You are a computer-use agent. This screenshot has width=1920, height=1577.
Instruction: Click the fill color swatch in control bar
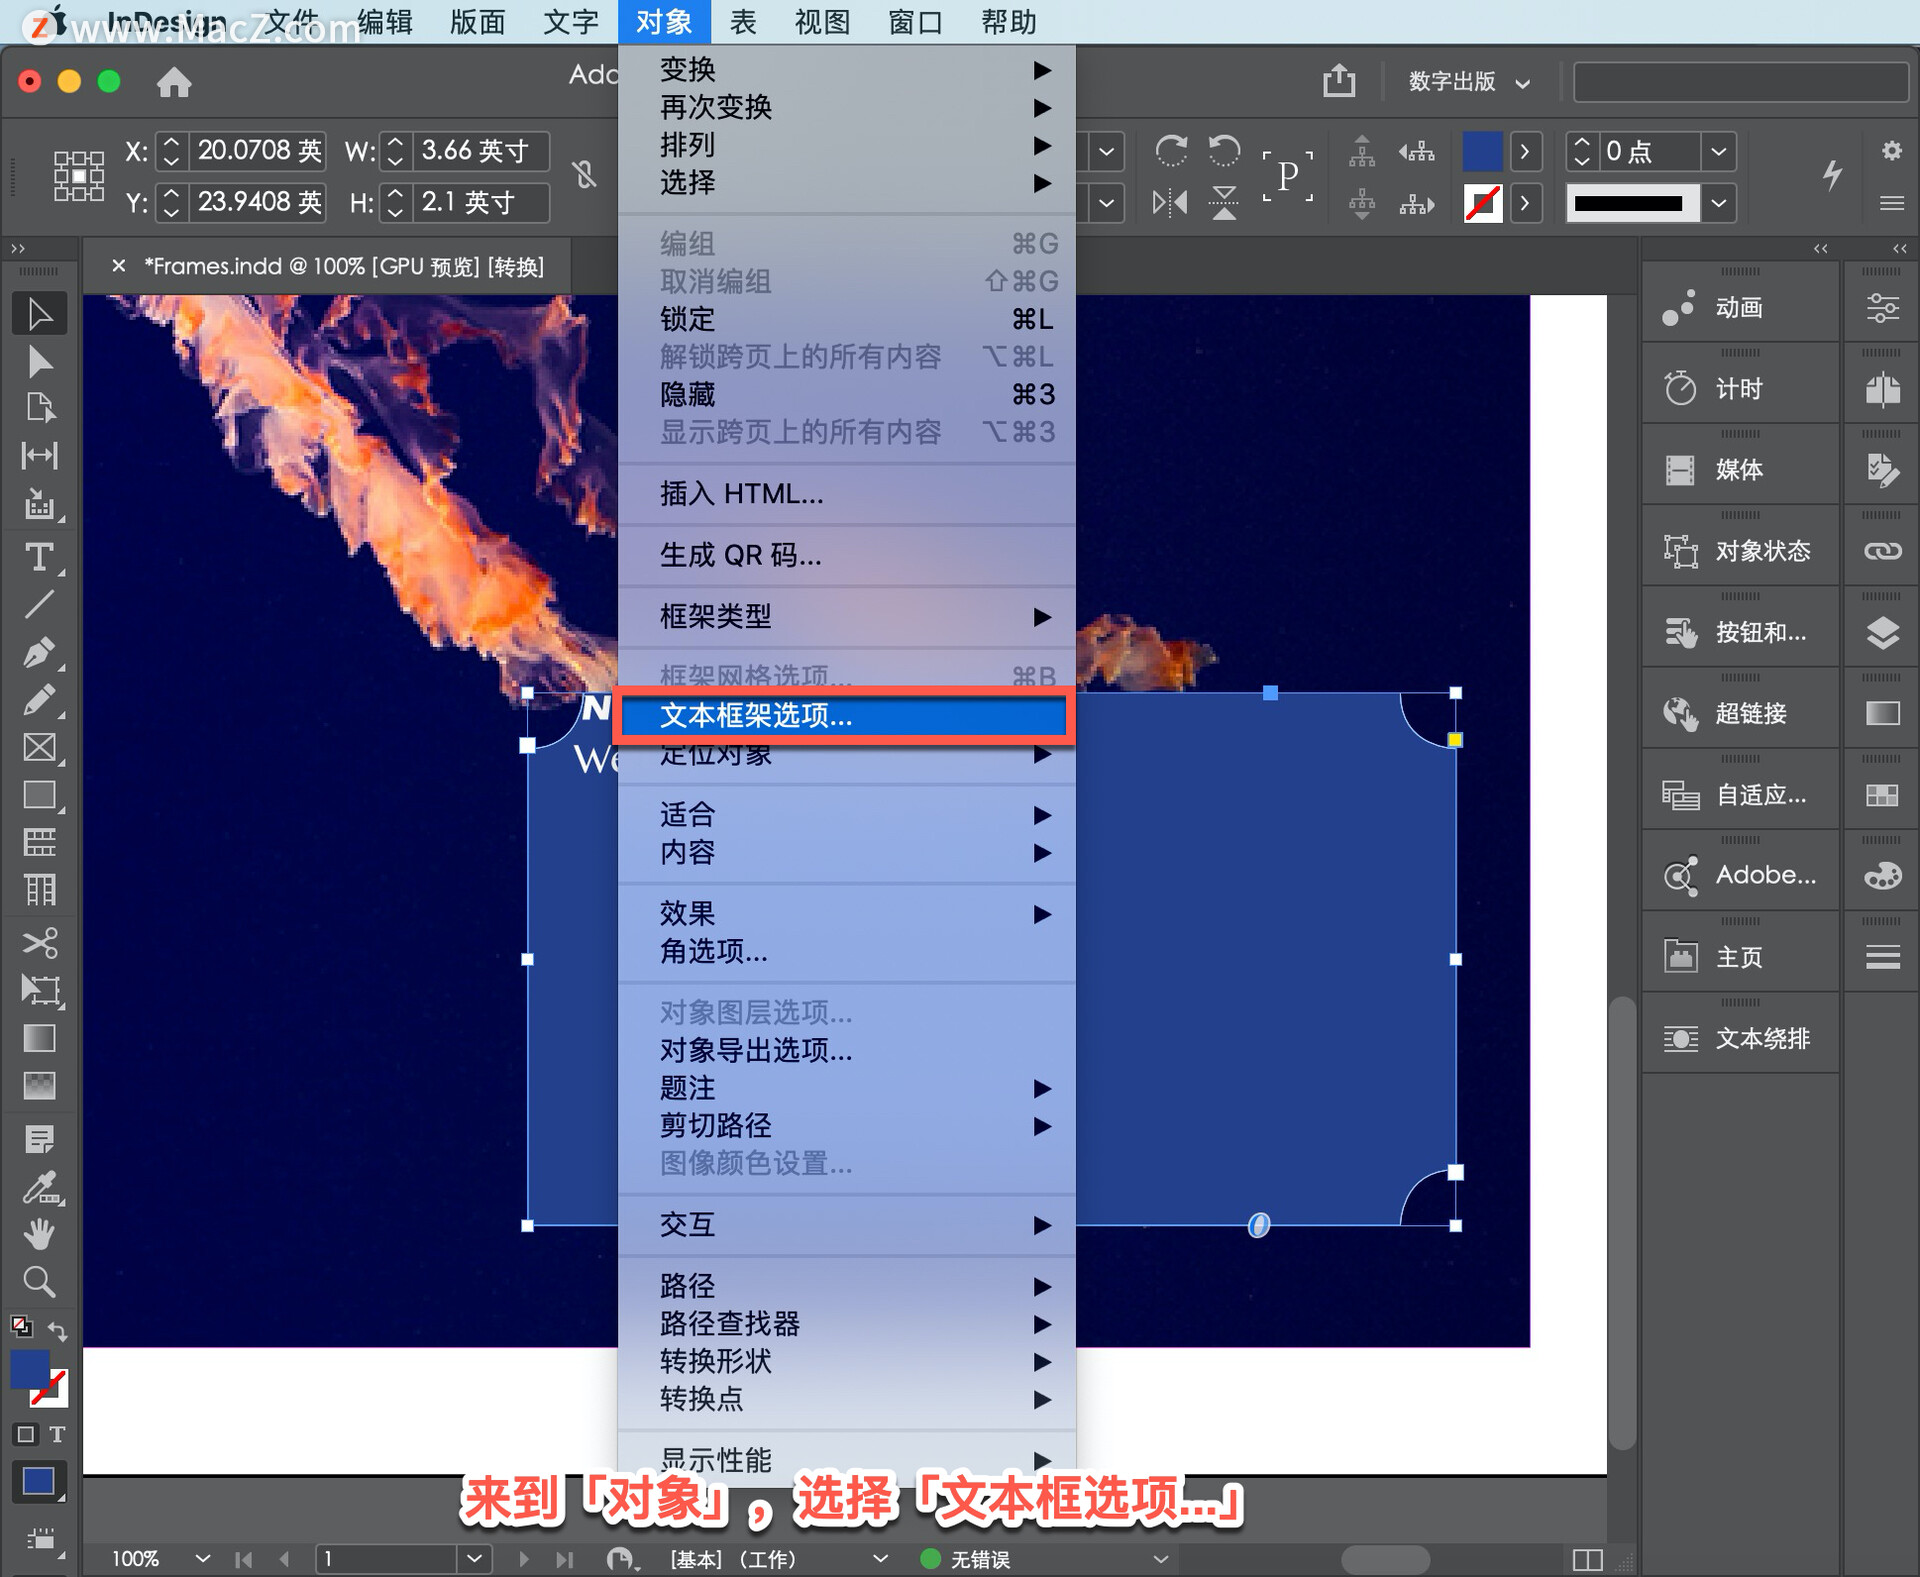(1482, 152)
